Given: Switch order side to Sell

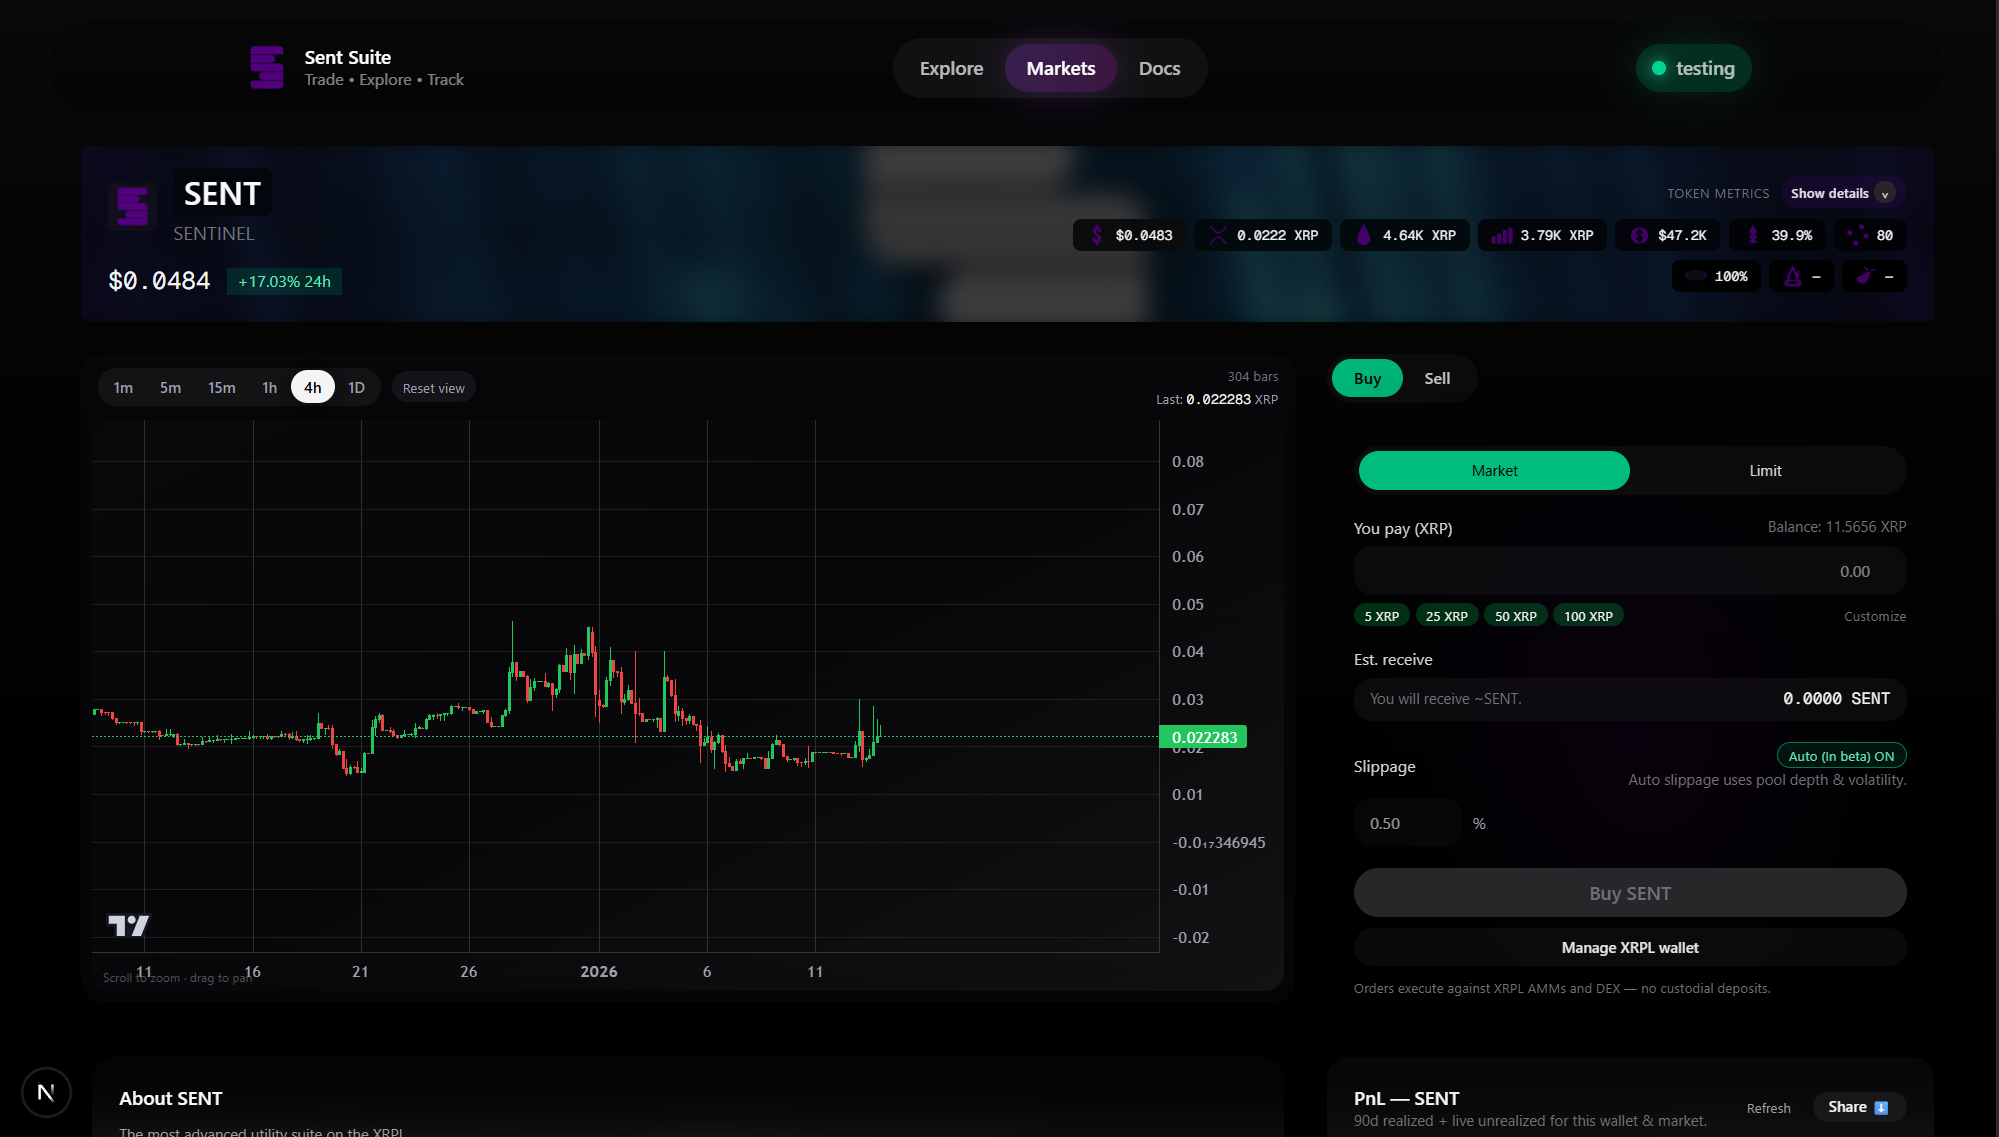Looking at the screenshot, I should (1436, 379).
